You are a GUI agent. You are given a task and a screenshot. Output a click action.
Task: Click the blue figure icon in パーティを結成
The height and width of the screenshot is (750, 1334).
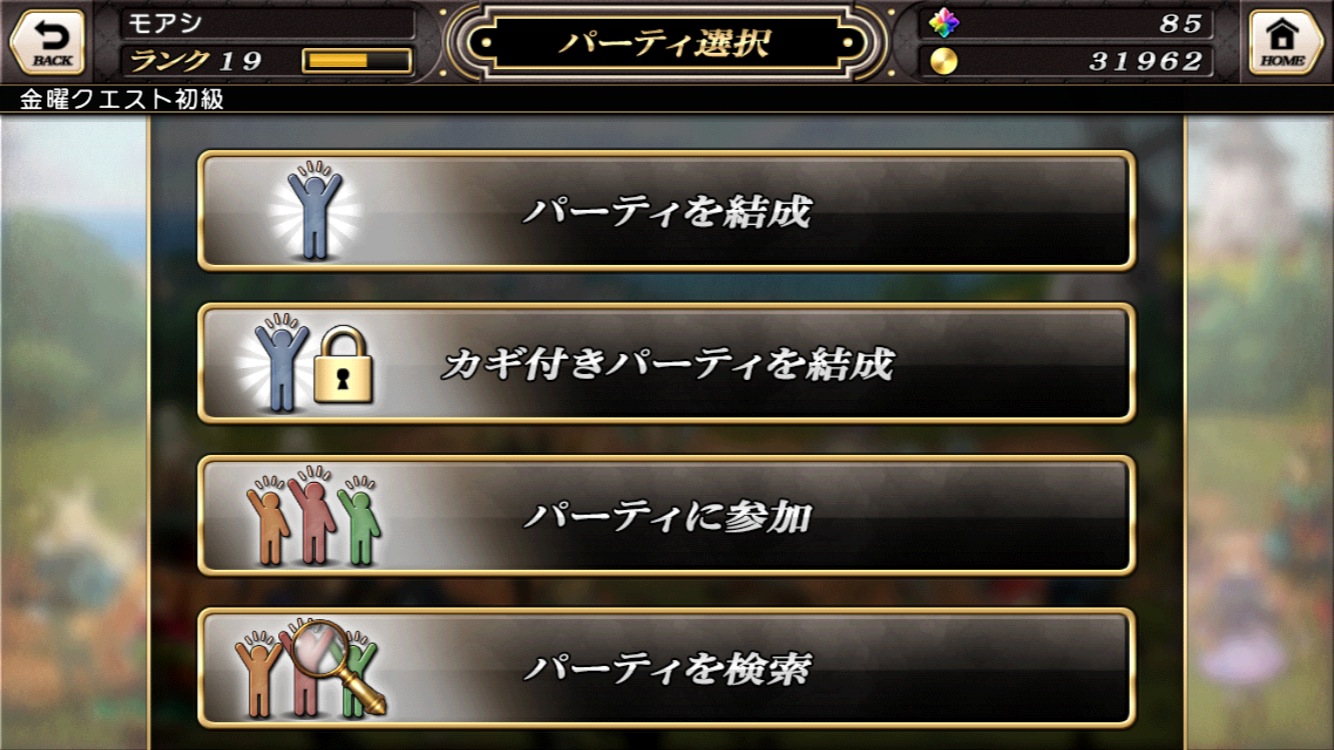[315, 212]
